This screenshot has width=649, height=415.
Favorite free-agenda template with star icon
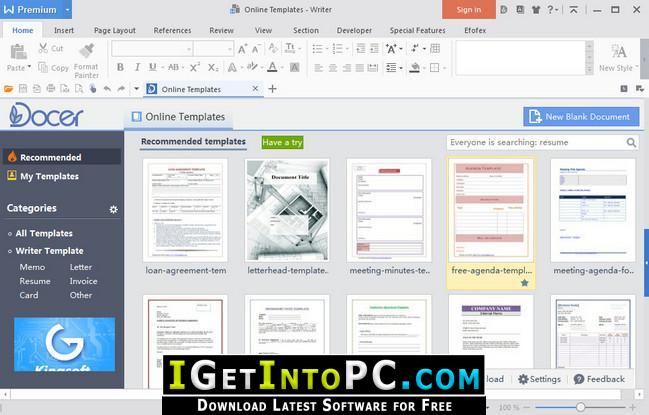pyautogui.click(x=524, y=283)
